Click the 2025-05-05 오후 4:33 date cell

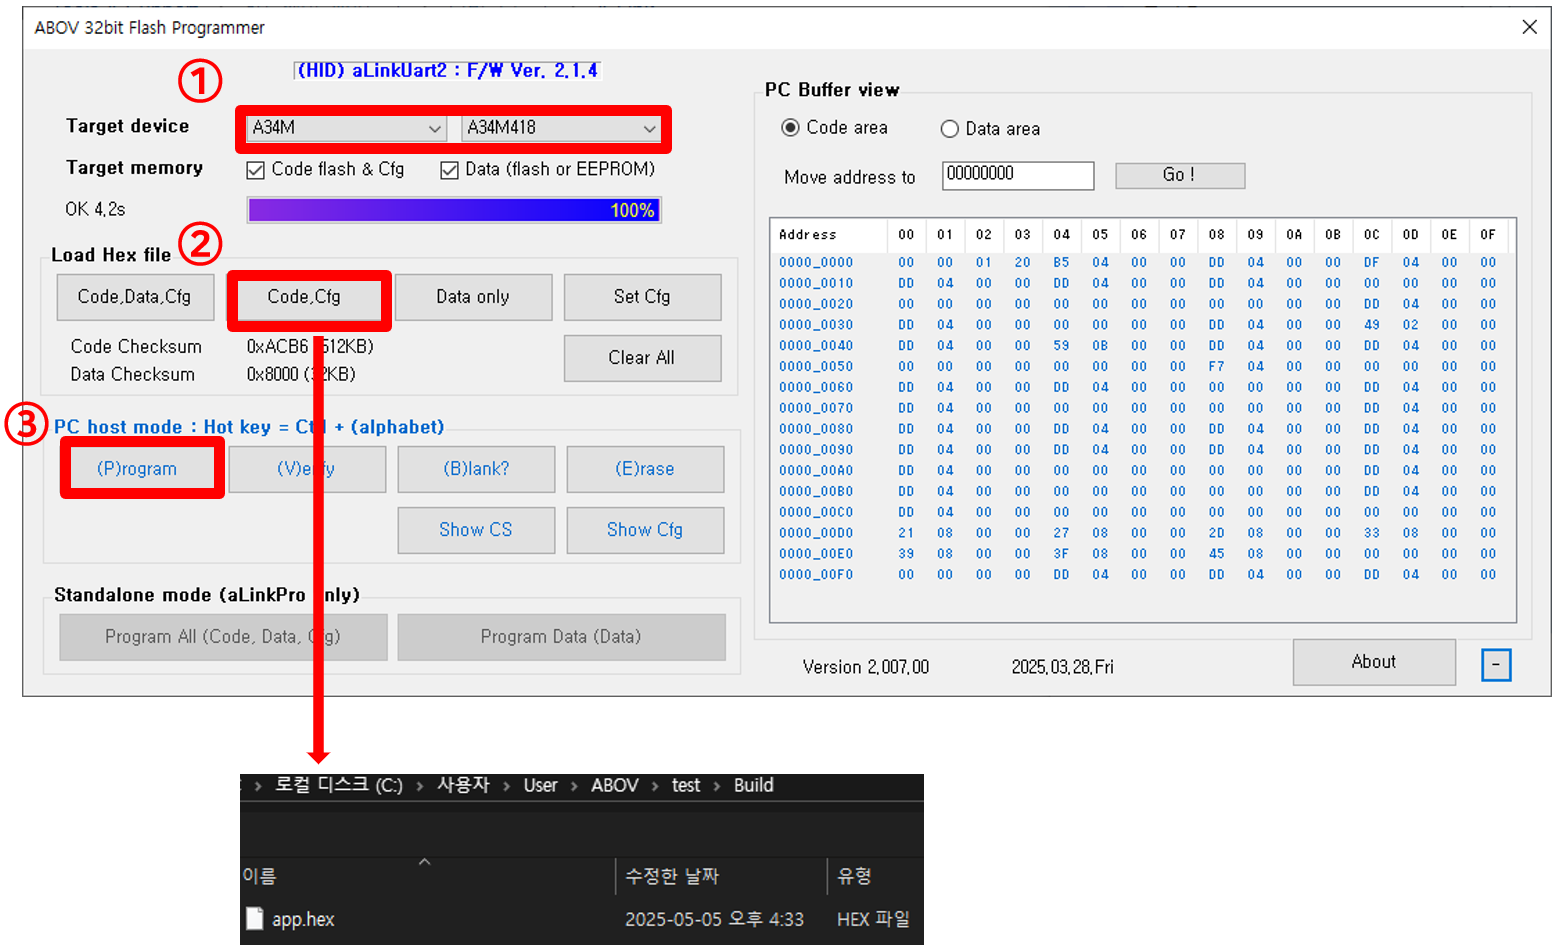(x=714, y=919)
